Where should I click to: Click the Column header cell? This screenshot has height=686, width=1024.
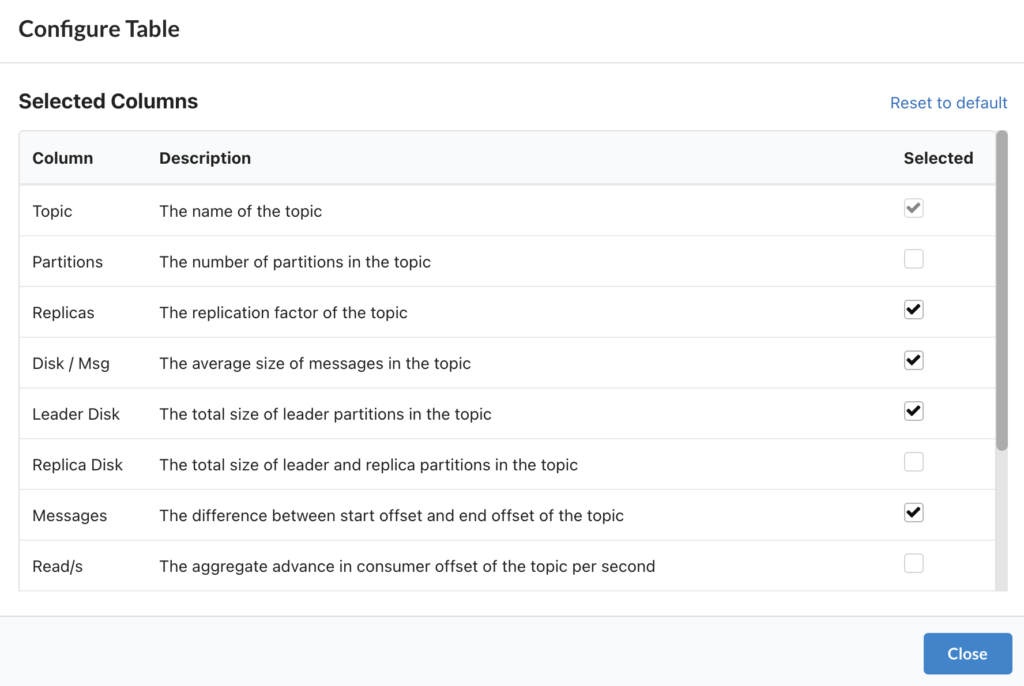(x=63, y=158)
